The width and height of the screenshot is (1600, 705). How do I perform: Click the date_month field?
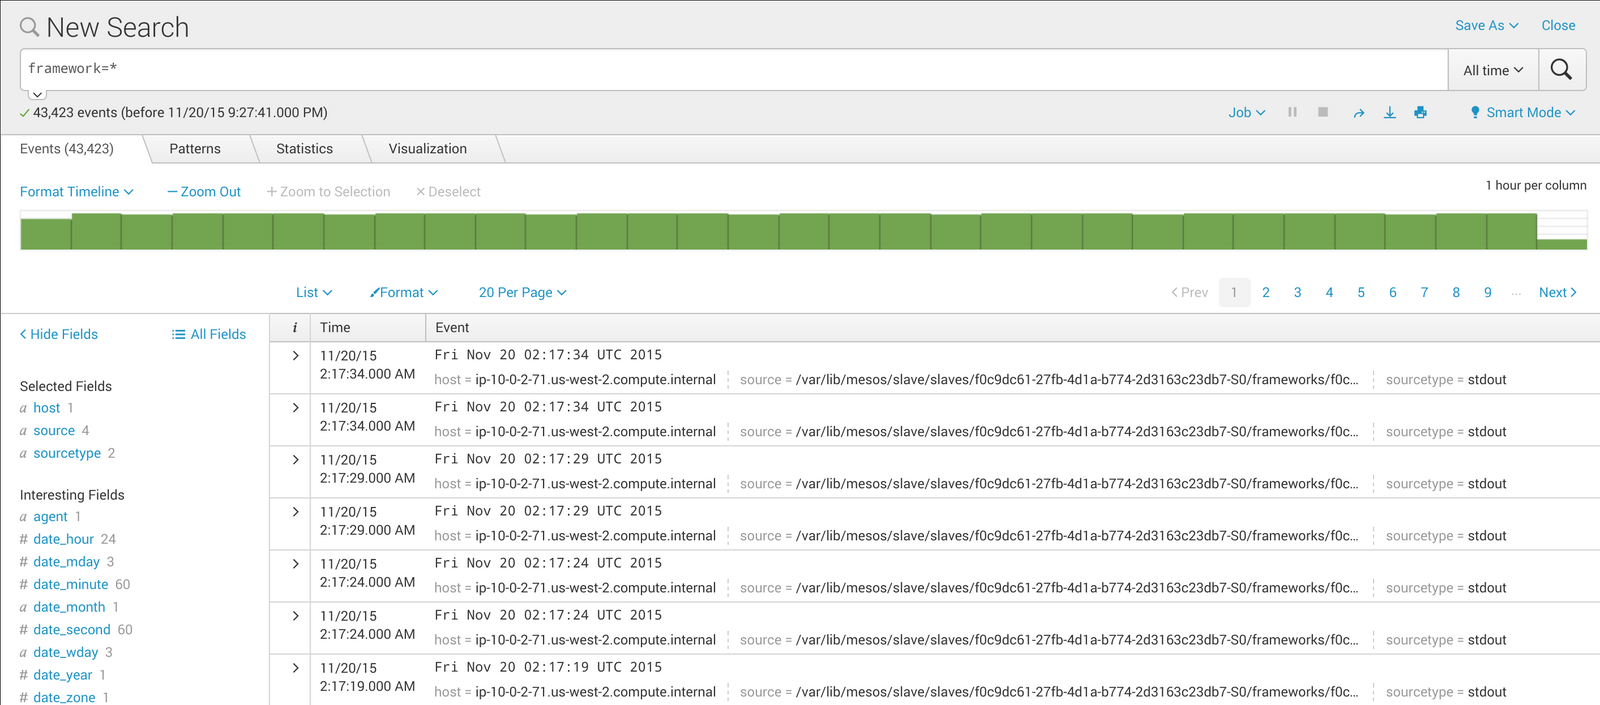coord(69,608)
